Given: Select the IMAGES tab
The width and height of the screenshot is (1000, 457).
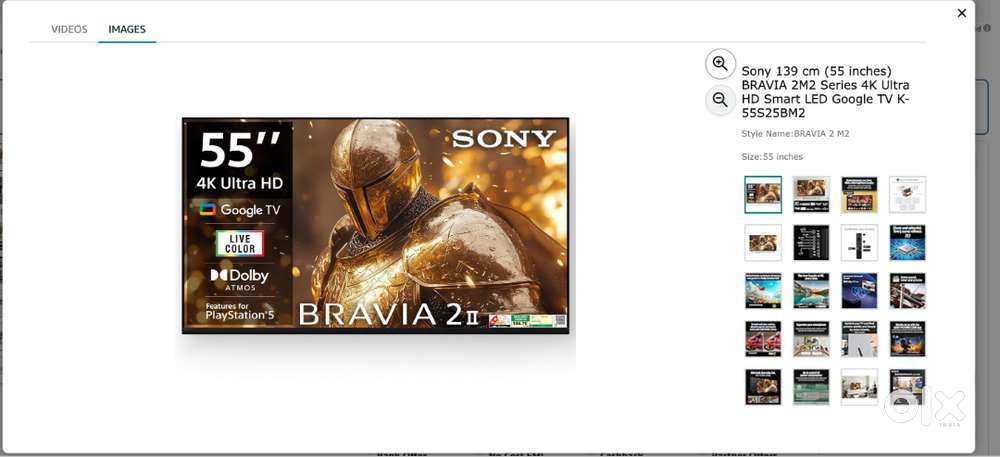Looking at the screenshot, I should pos(127,29).
